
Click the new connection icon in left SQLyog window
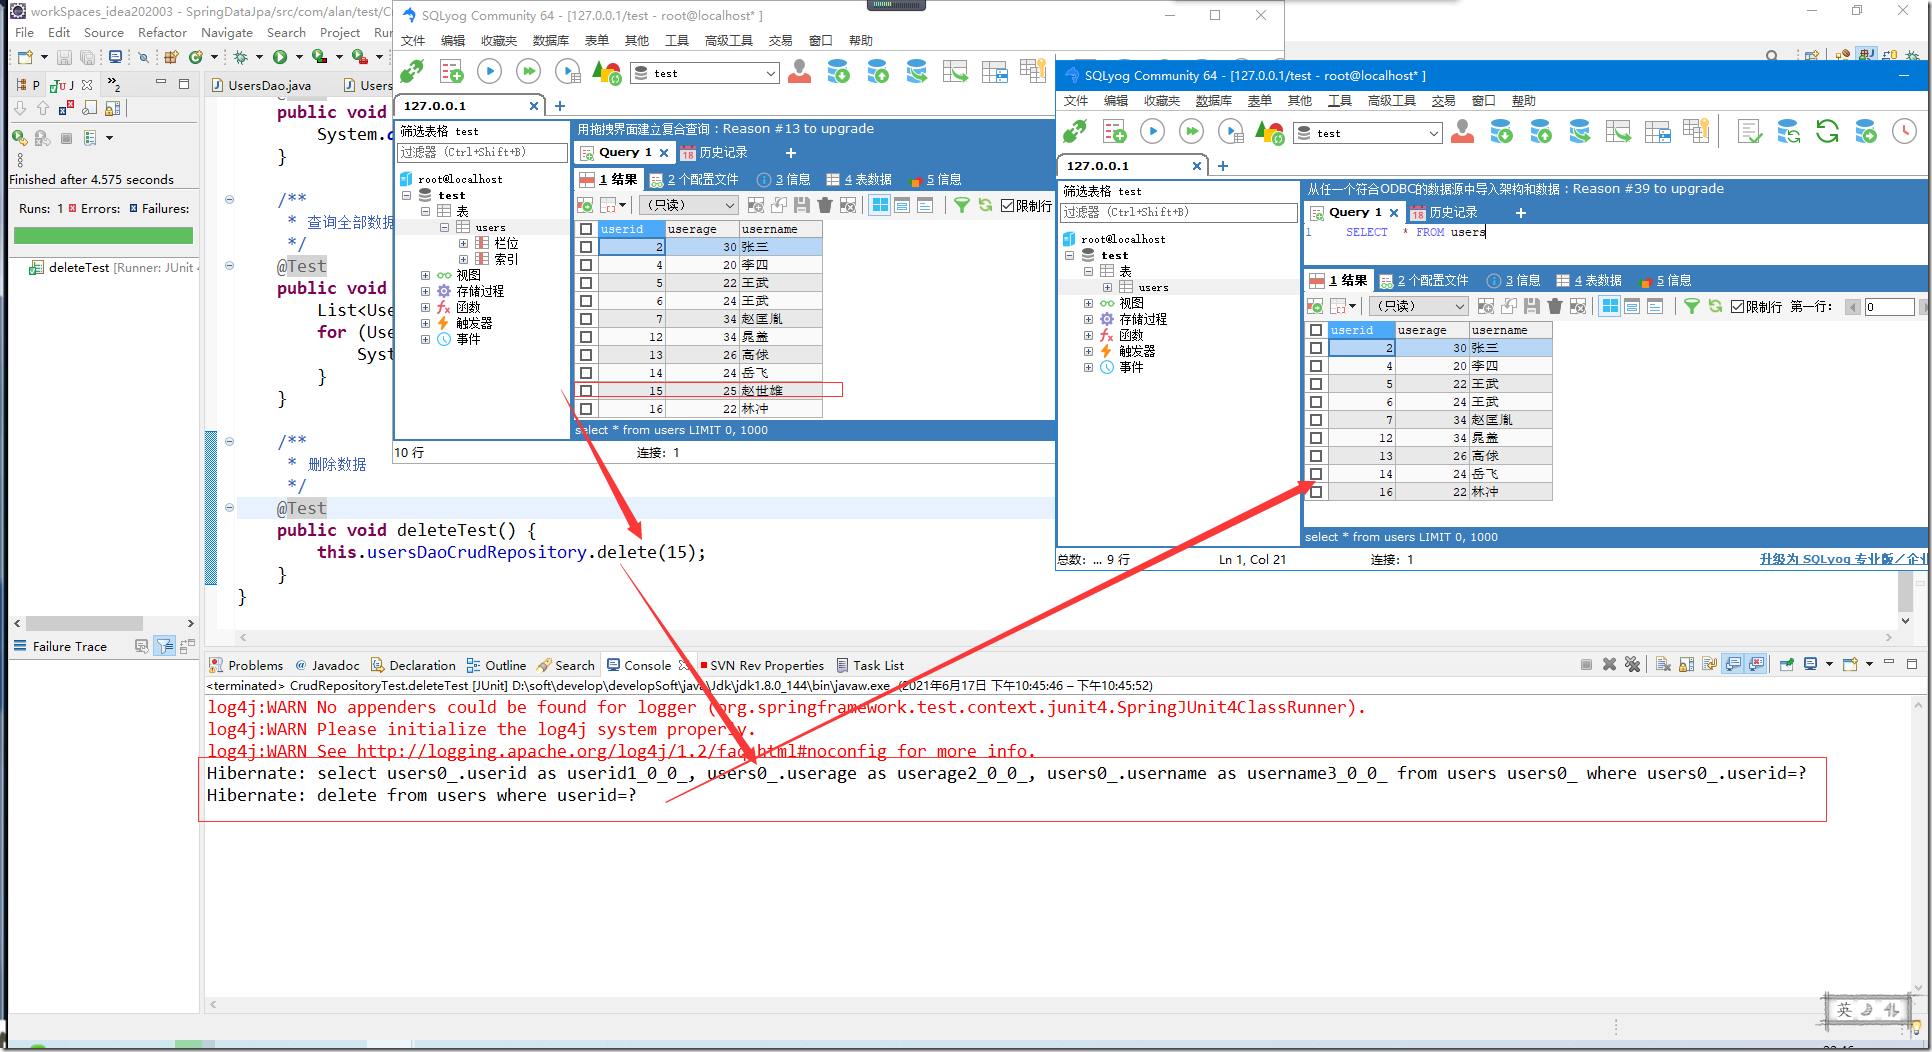tap(412, 72)
